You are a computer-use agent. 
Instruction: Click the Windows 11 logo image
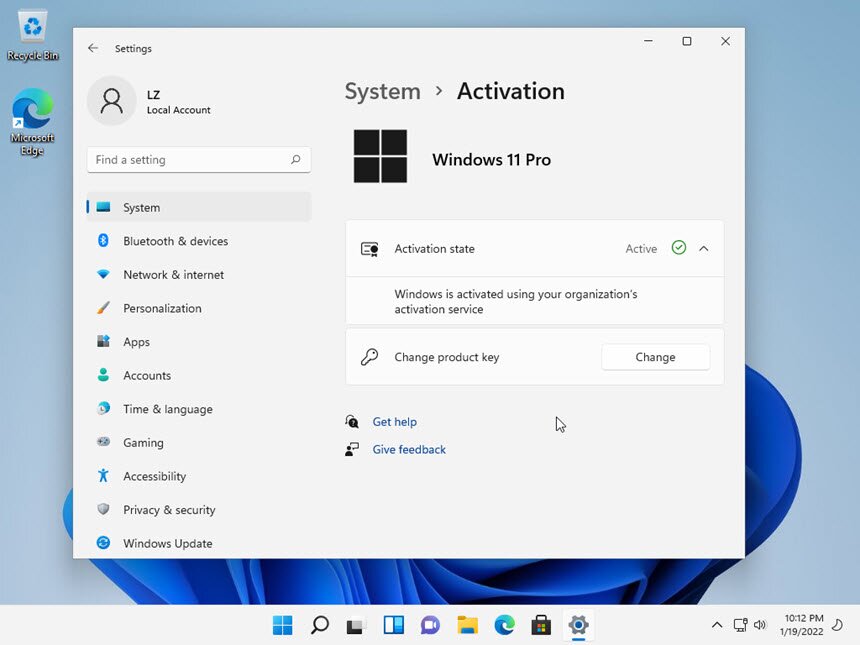tap(380, 156)
